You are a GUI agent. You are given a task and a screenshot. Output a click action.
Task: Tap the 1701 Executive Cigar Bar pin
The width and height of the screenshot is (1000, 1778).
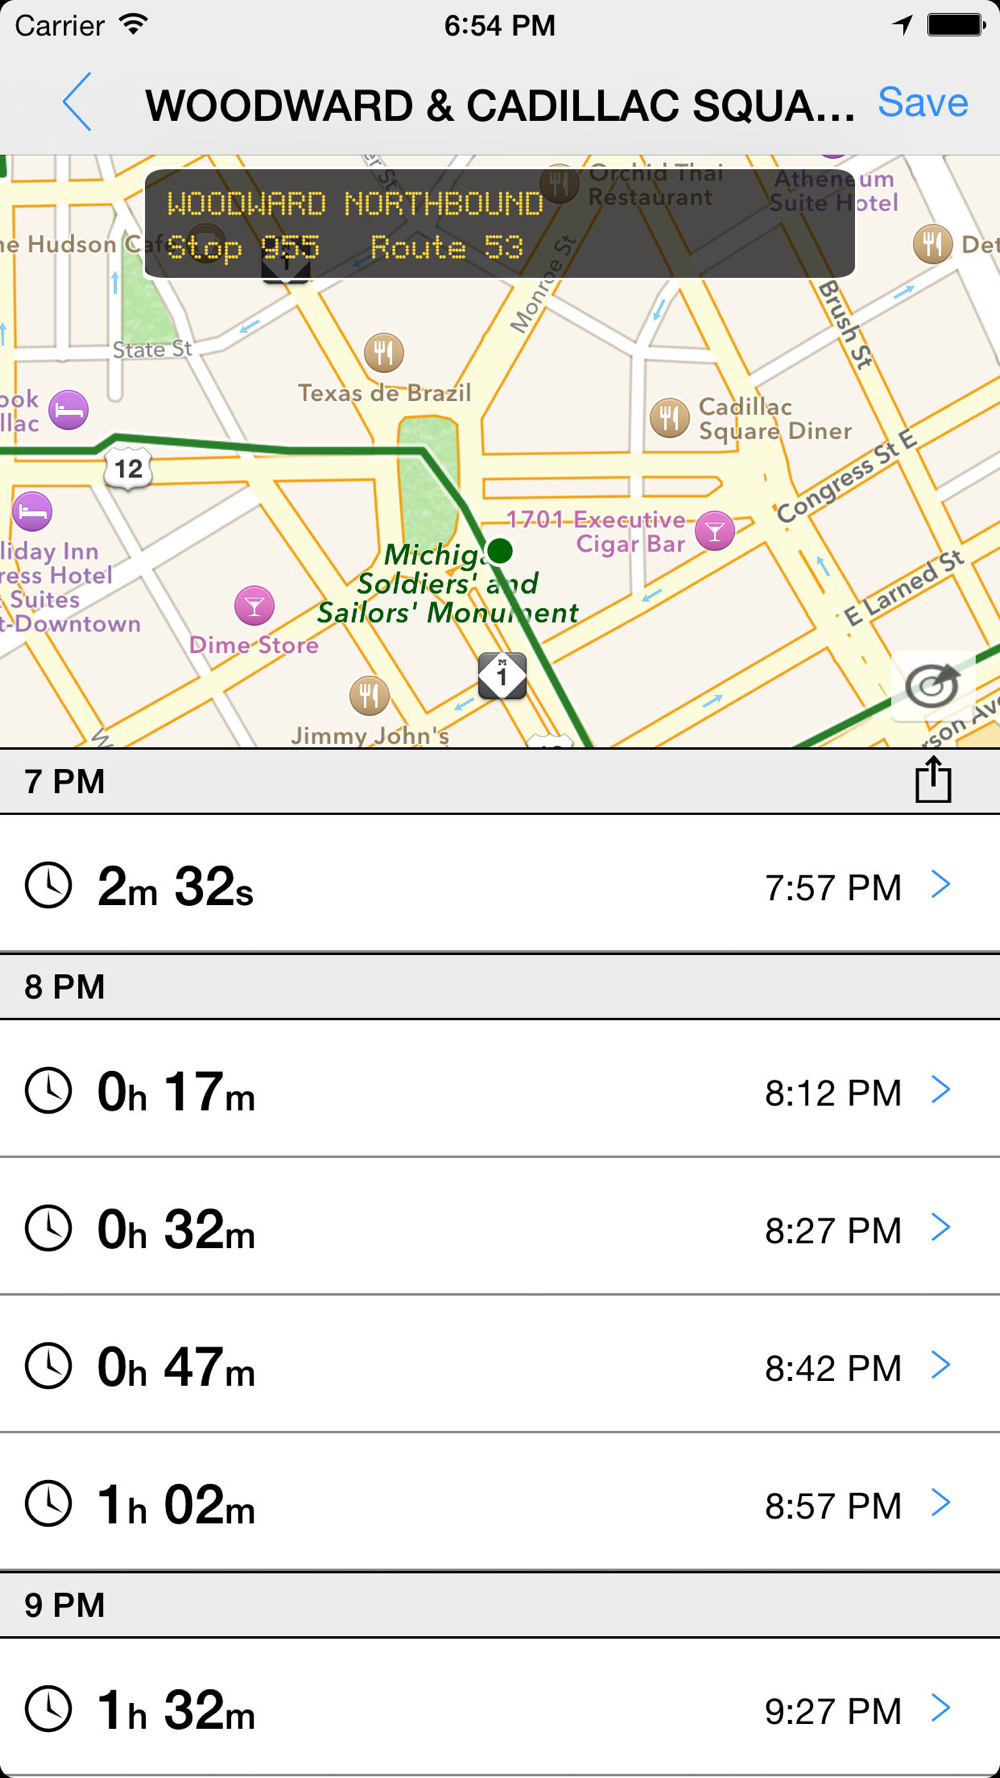point(715,530)
